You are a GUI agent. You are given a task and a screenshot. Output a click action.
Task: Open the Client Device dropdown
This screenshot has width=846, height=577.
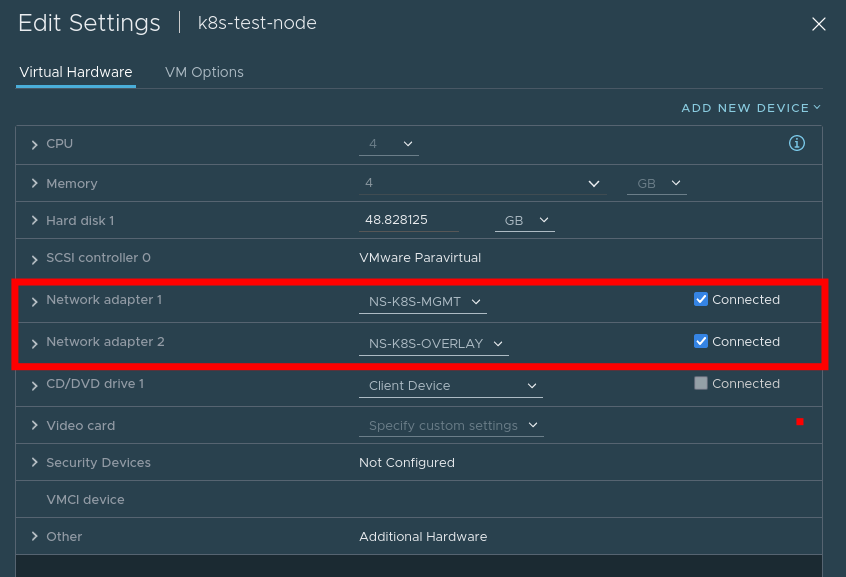(451, 386)
